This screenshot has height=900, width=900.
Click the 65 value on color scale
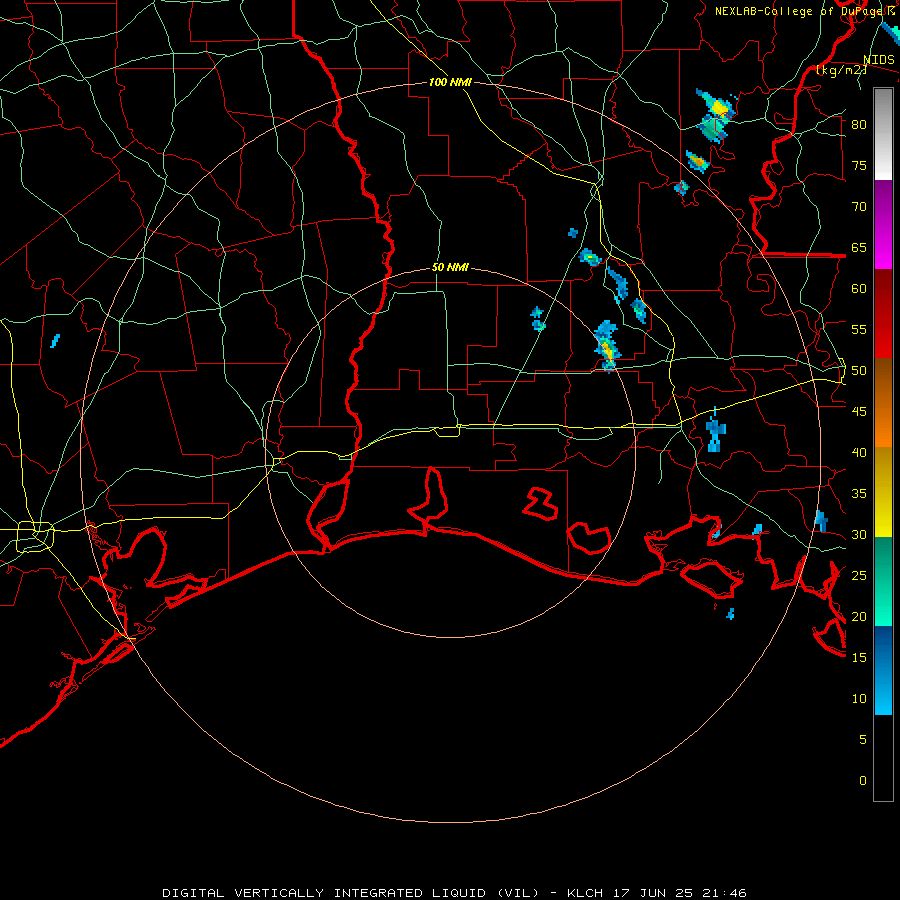click(859, 247)
